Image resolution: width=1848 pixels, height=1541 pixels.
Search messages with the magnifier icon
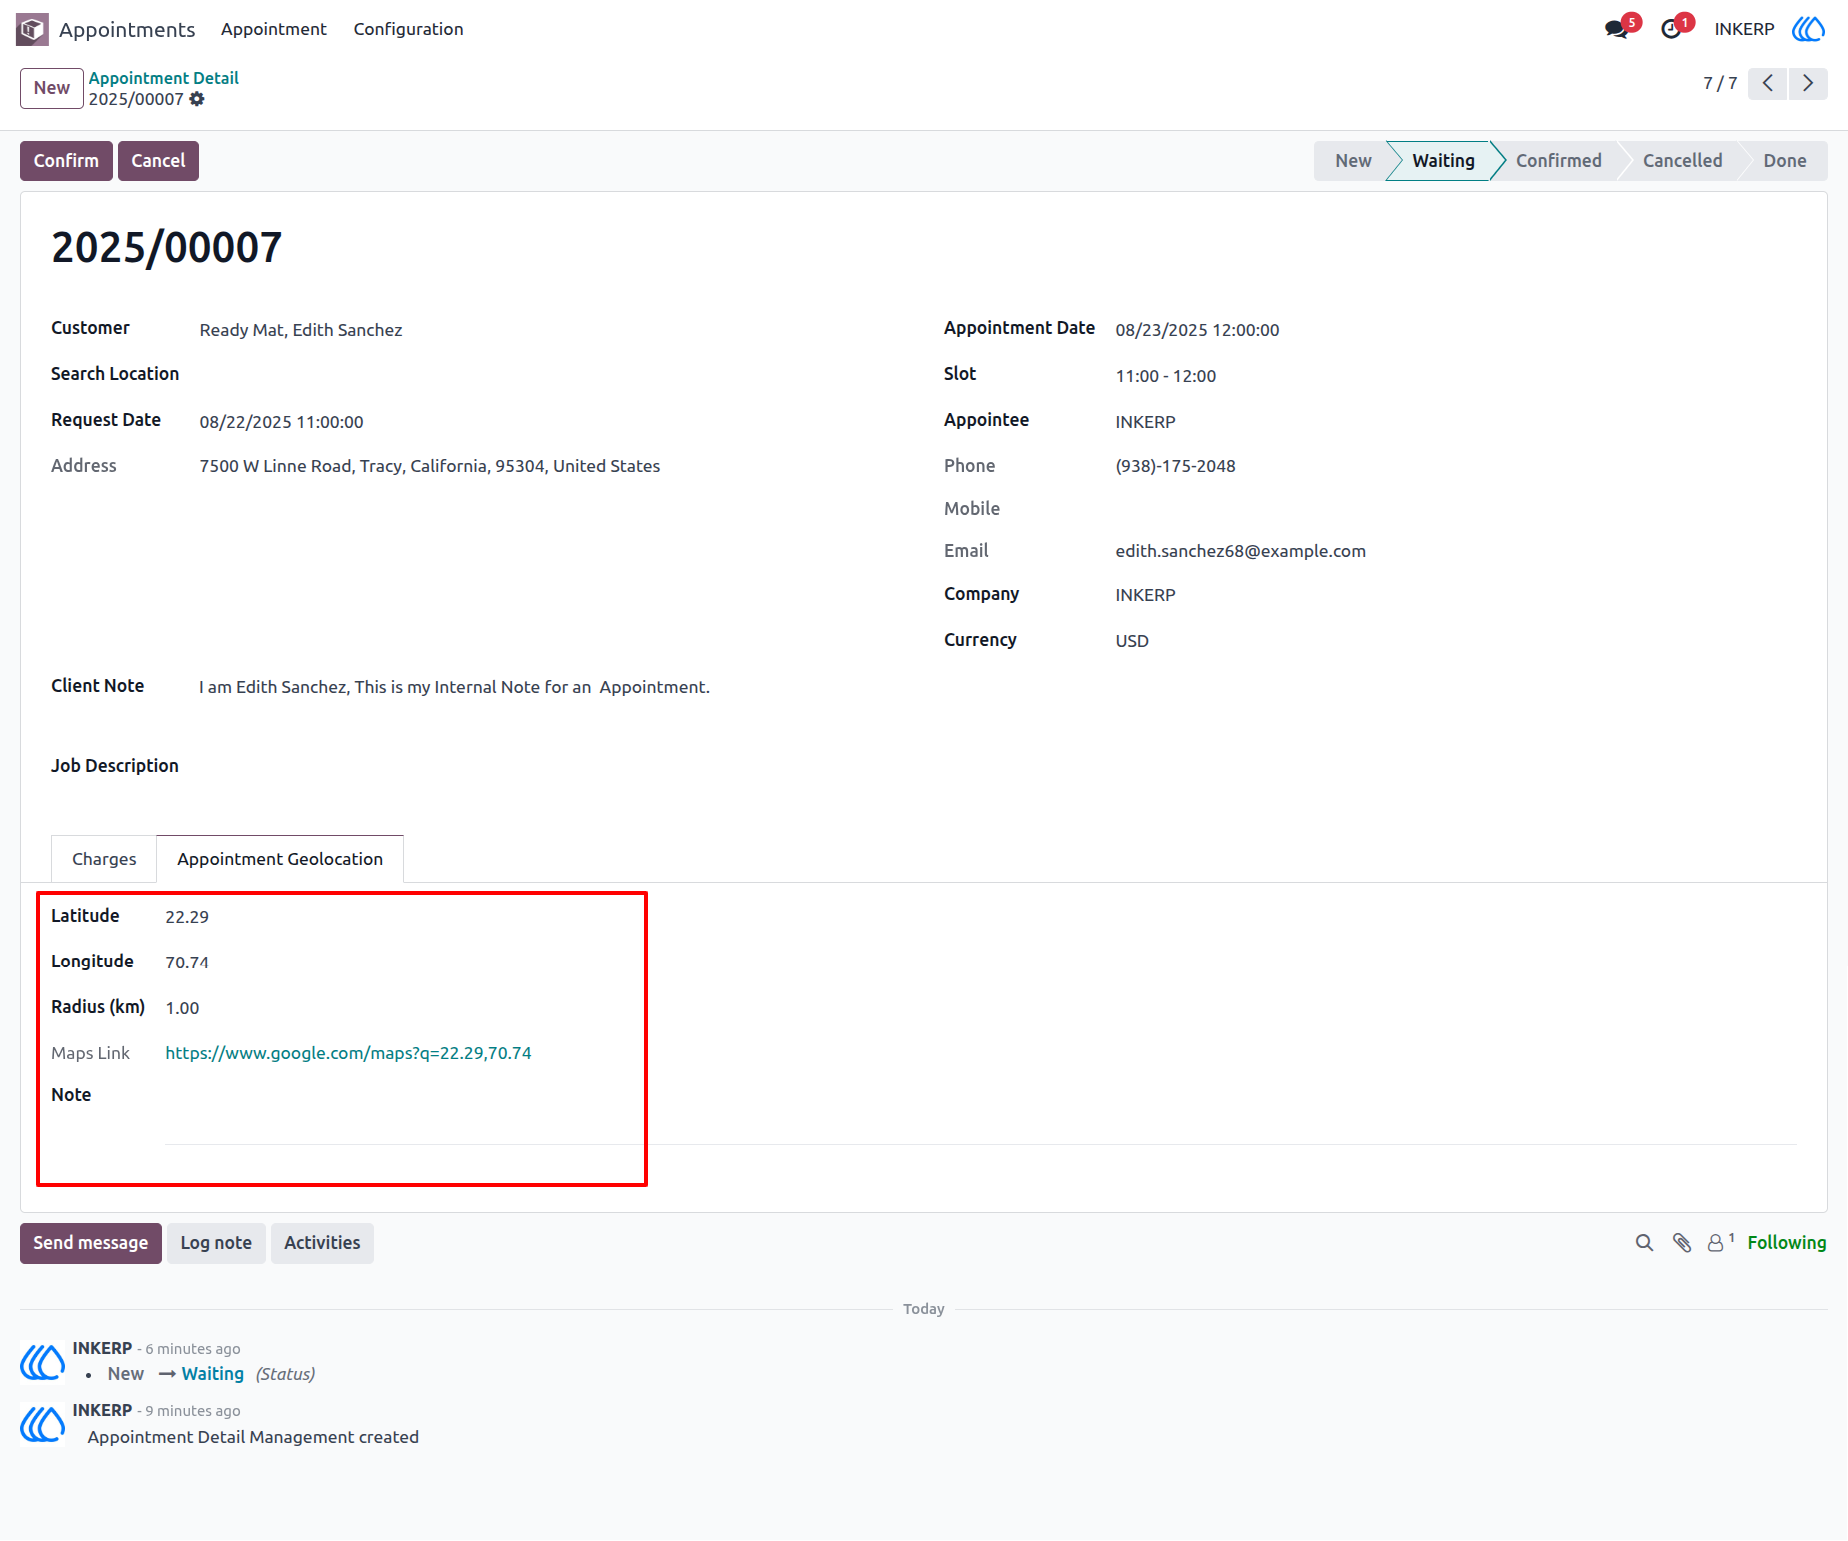[x=1644, y=1243]
